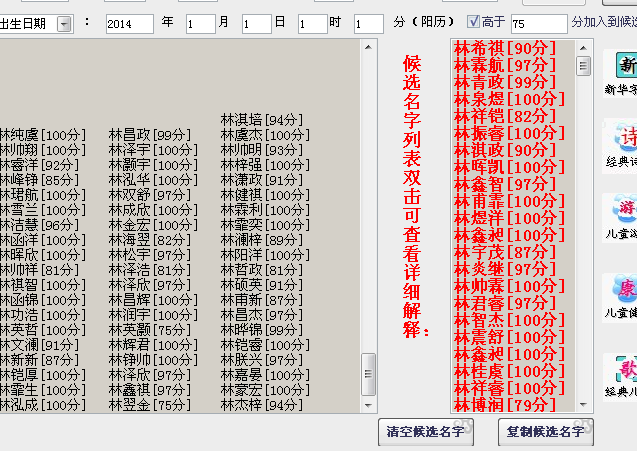Click result name 林双舒[97分]
Viewport: 637px width, 451px height.
tap(150, 195)
